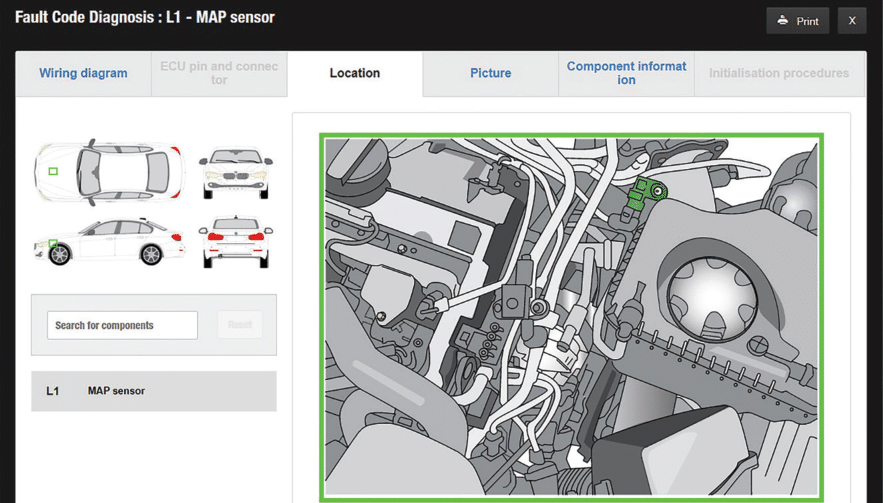Open the Wiring diagram tab

[83, 73]
